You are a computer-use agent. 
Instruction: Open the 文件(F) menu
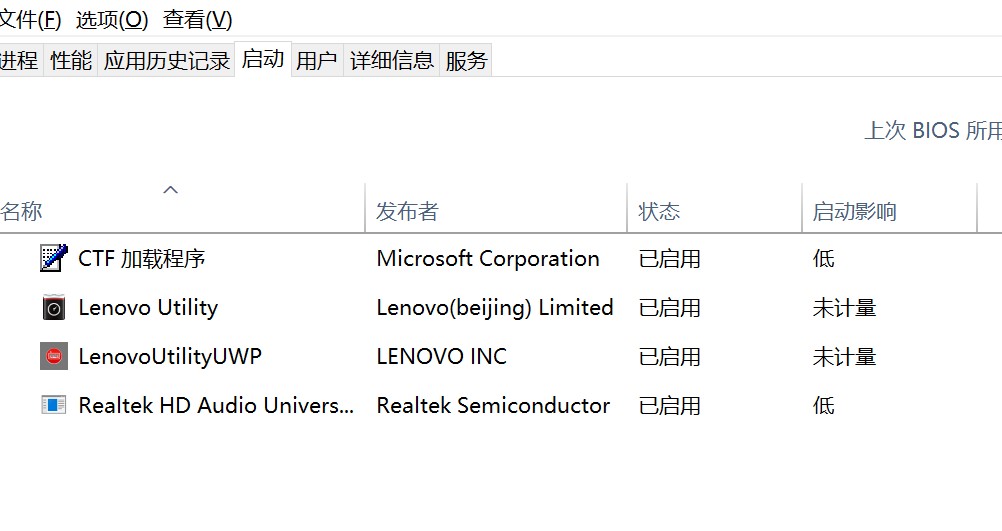click(x=30, y=20)
